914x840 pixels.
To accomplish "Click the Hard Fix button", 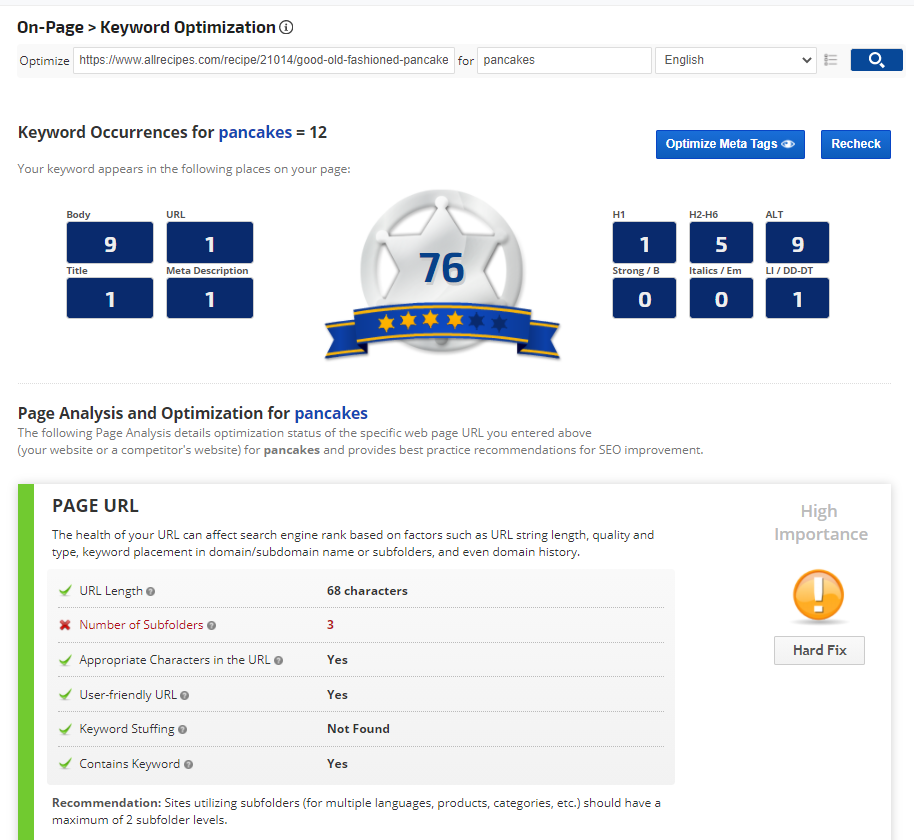I will (819, 650).
